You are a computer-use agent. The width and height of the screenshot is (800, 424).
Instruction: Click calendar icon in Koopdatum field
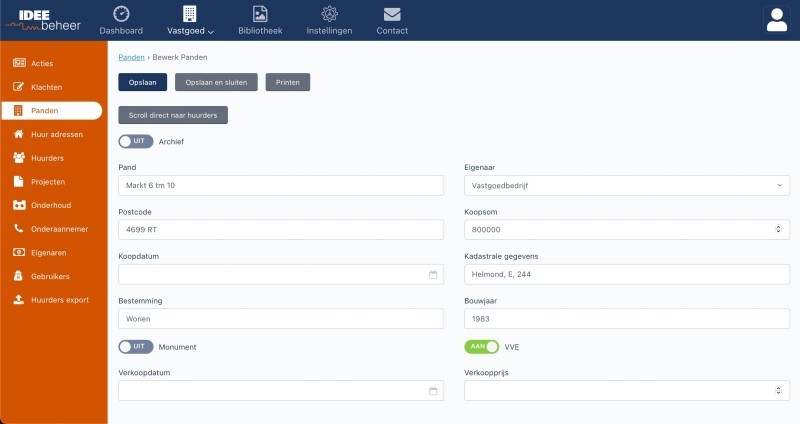click(x=433, y=274)
